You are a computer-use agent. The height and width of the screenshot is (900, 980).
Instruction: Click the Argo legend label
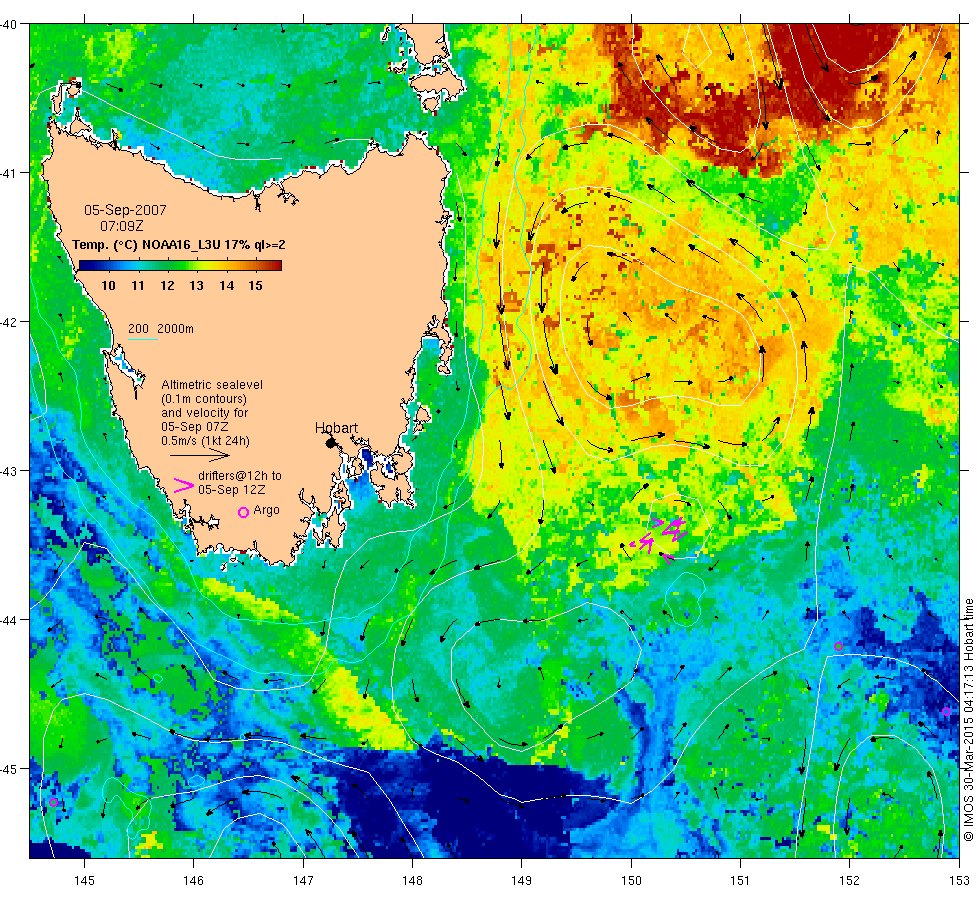(267, 510)
